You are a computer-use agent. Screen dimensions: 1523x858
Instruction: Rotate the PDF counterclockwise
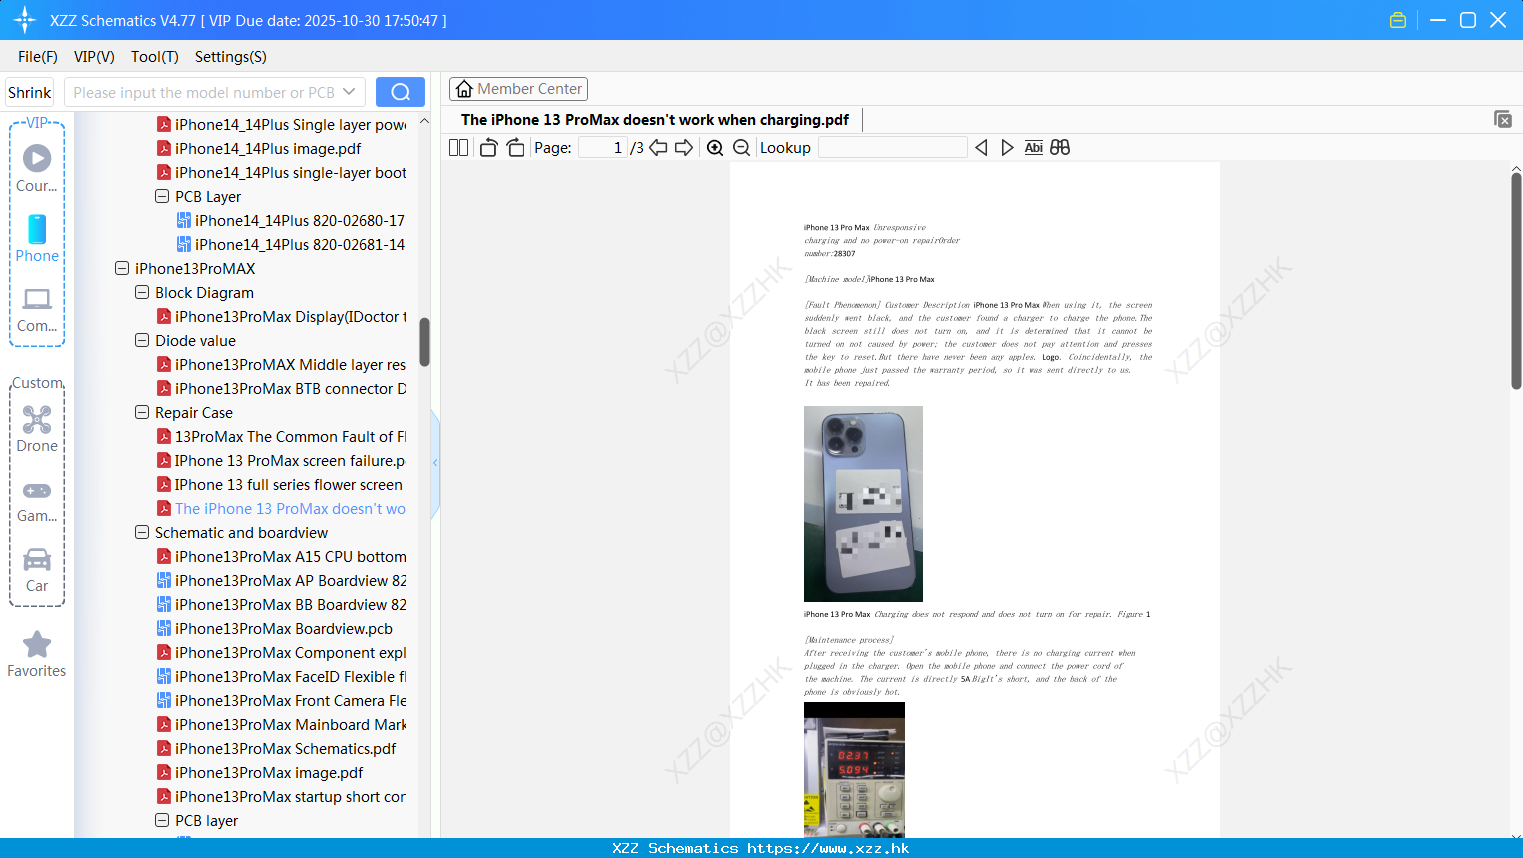(x=488, y=147)
